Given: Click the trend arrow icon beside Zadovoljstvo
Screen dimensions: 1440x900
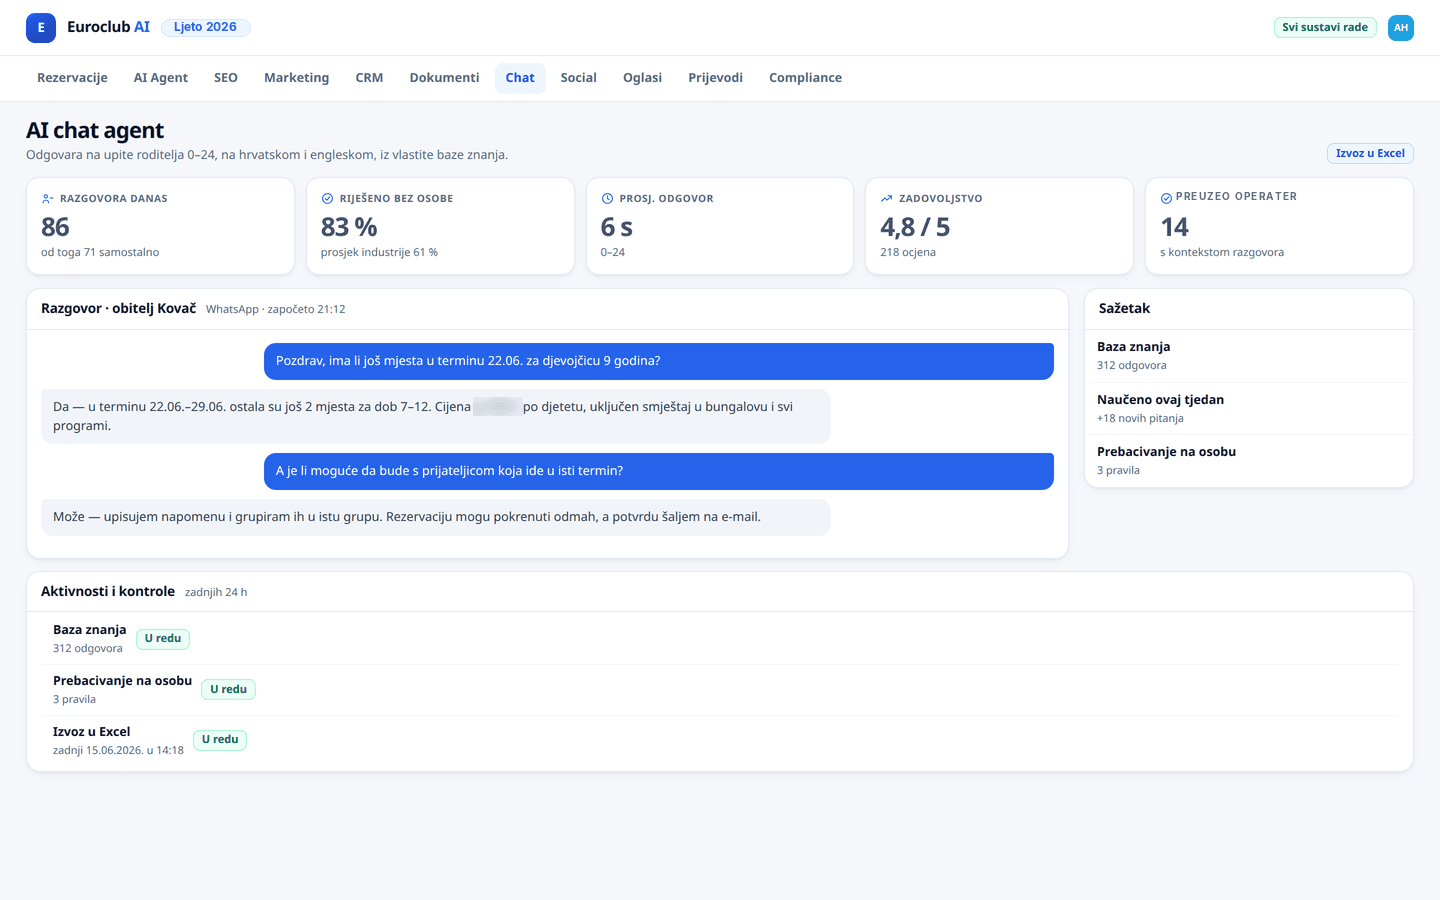Looking at the screenshot, I should pyautogui.click(x=886, y=199).
